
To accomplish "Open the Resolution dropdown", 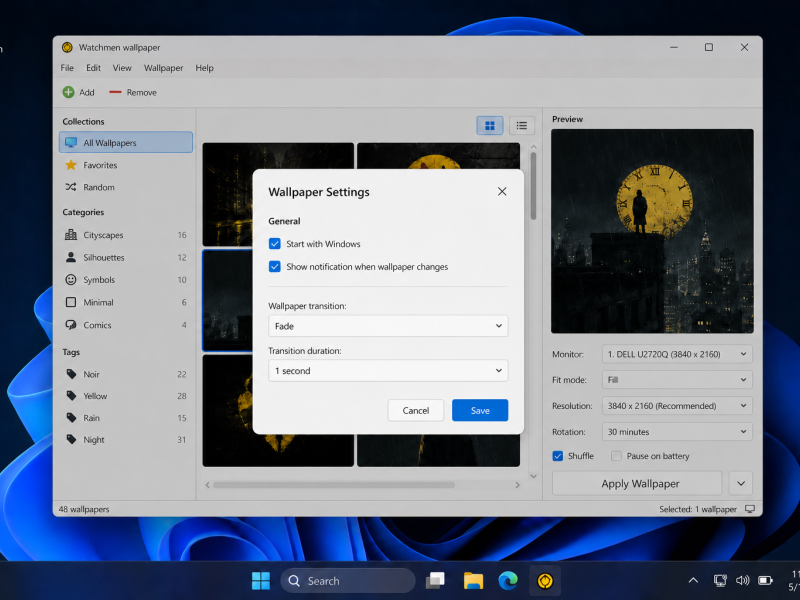I will coord(677,406).
